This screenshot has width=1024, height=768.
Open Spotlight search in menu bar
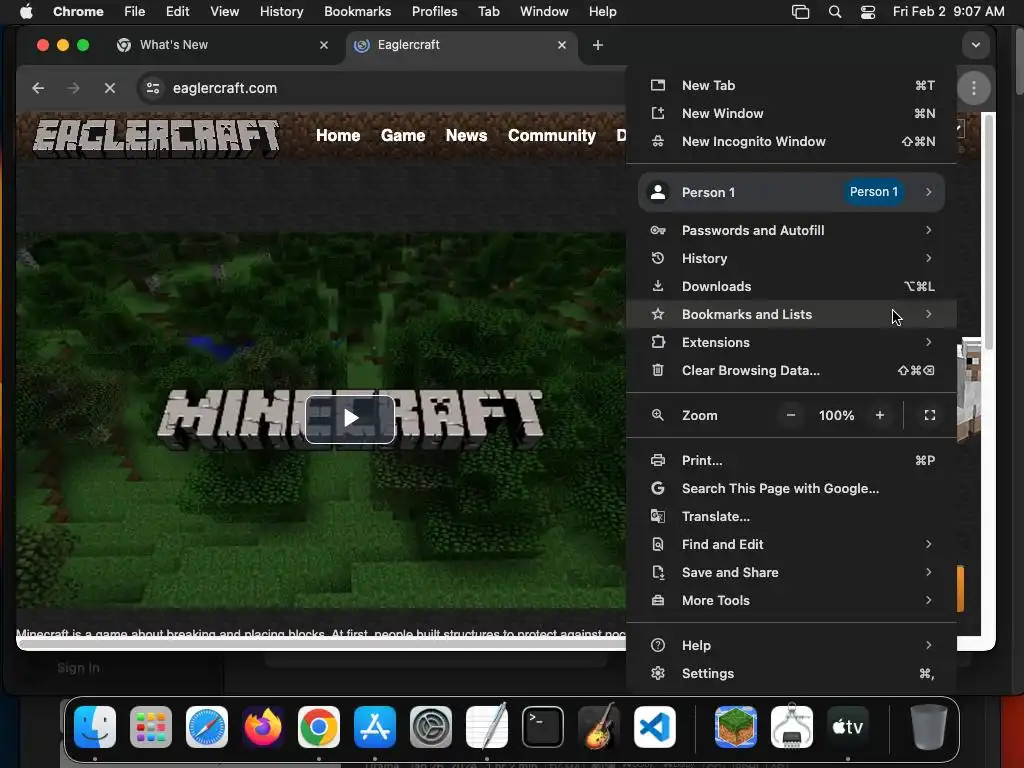(835, 12)
